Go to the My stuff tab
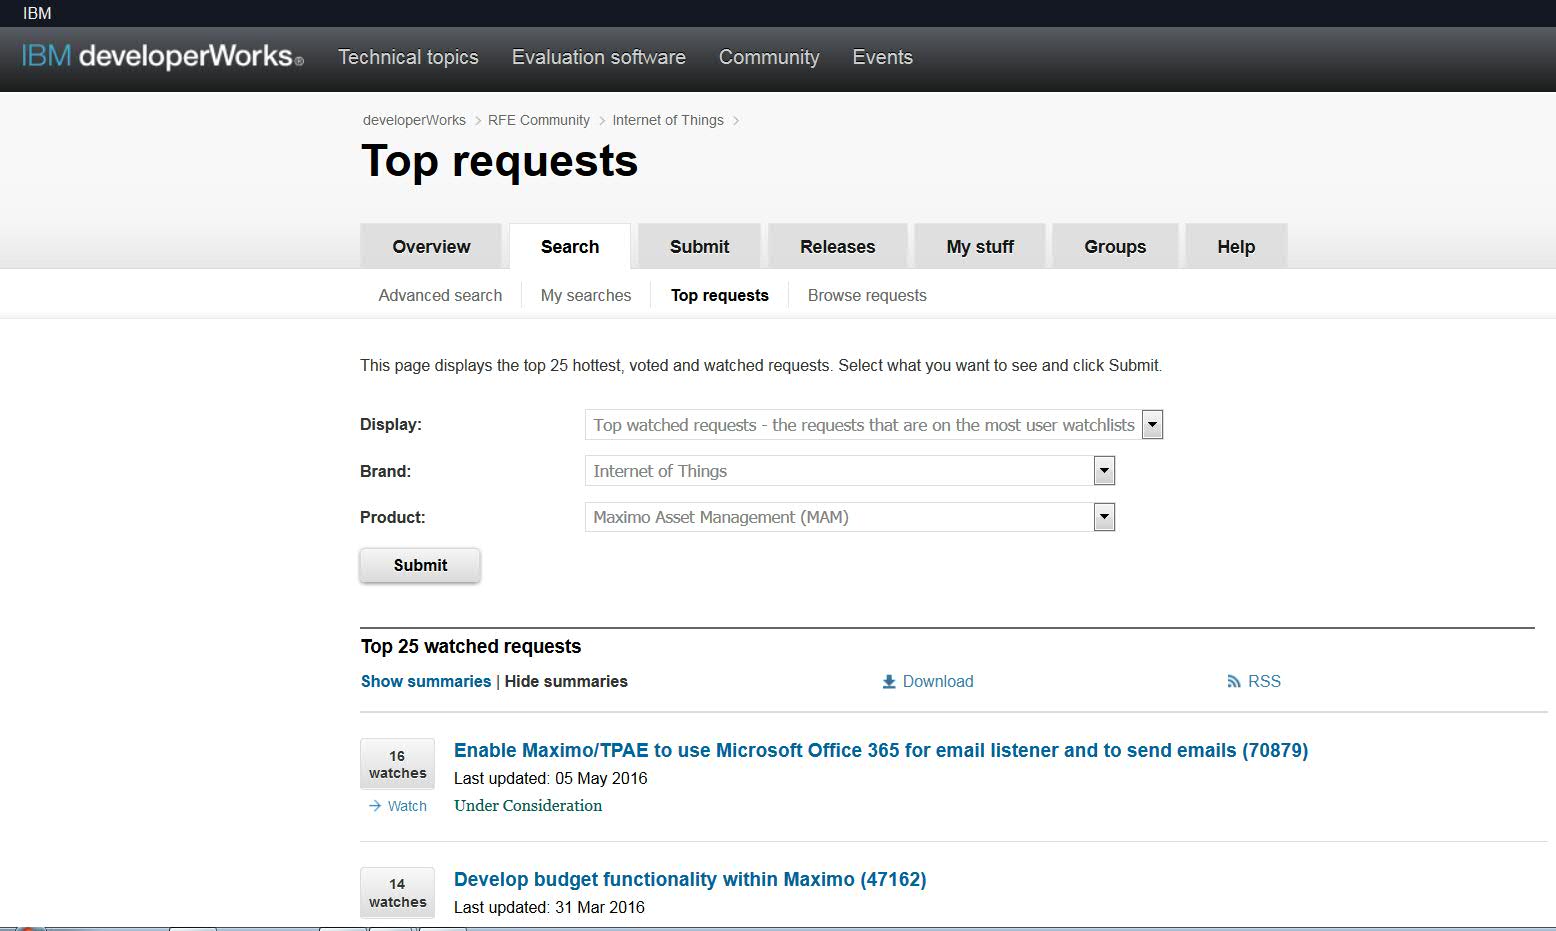The height and width of the screenshot is (931, 1556). tap(980, 246)
